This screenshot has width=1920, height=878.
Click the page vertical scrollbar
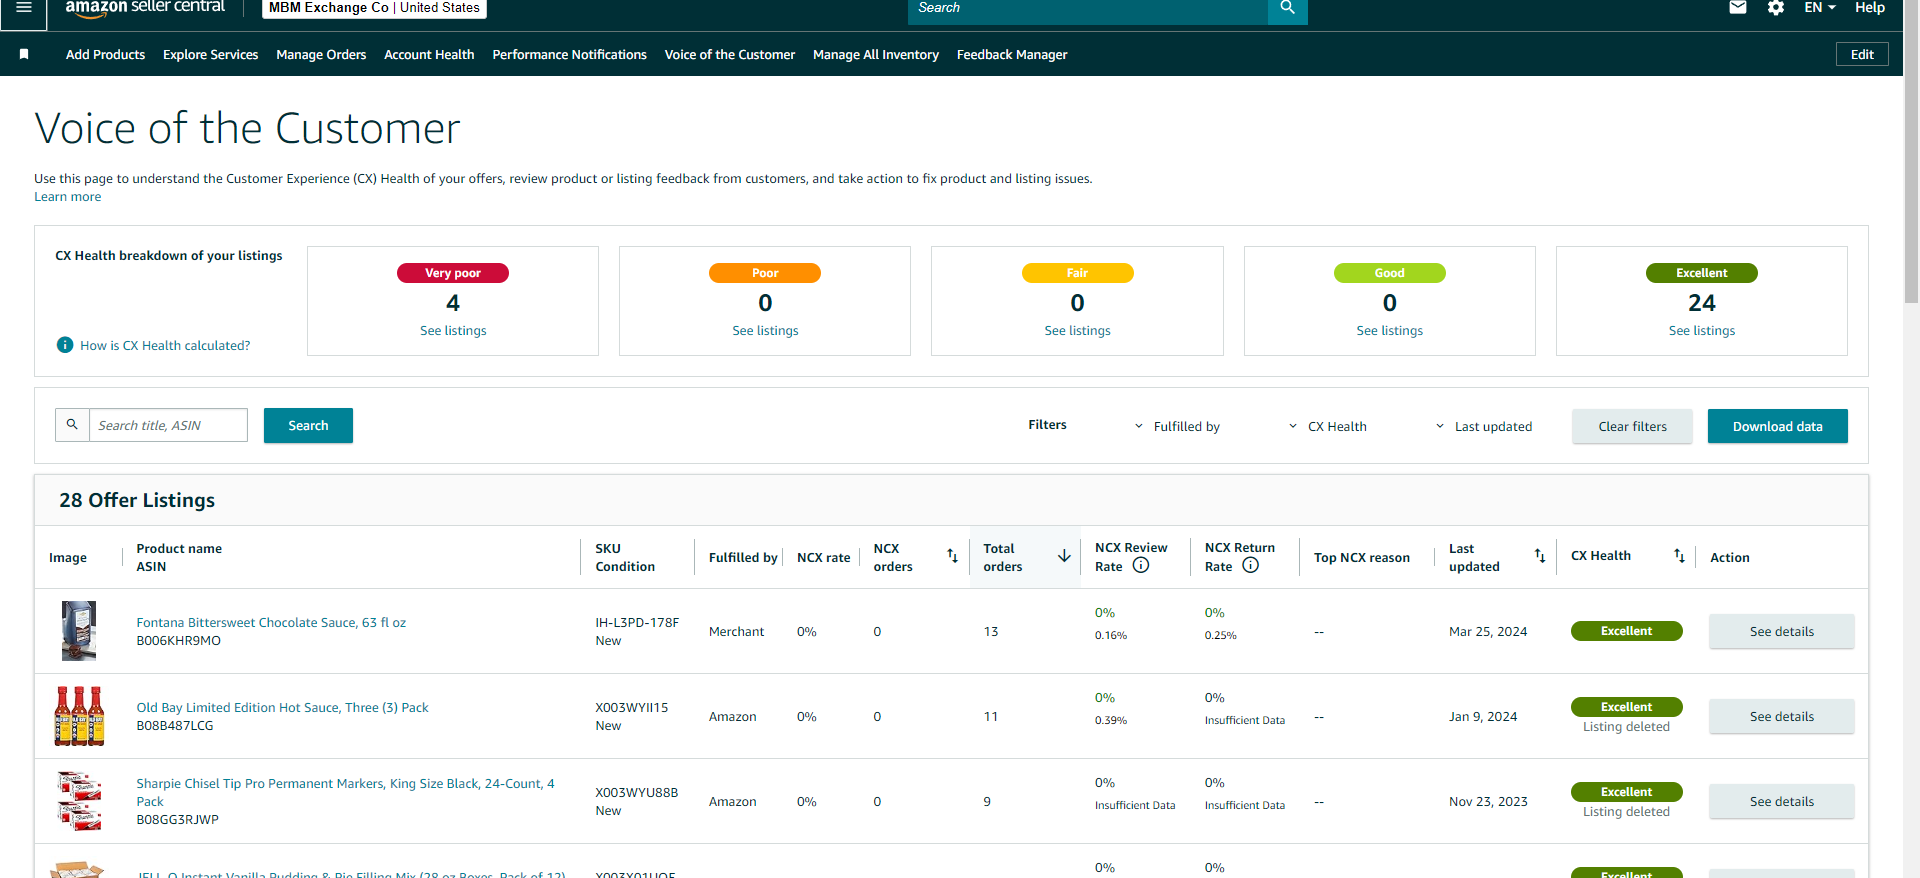pyautogui.click(x=1911, y=150)
